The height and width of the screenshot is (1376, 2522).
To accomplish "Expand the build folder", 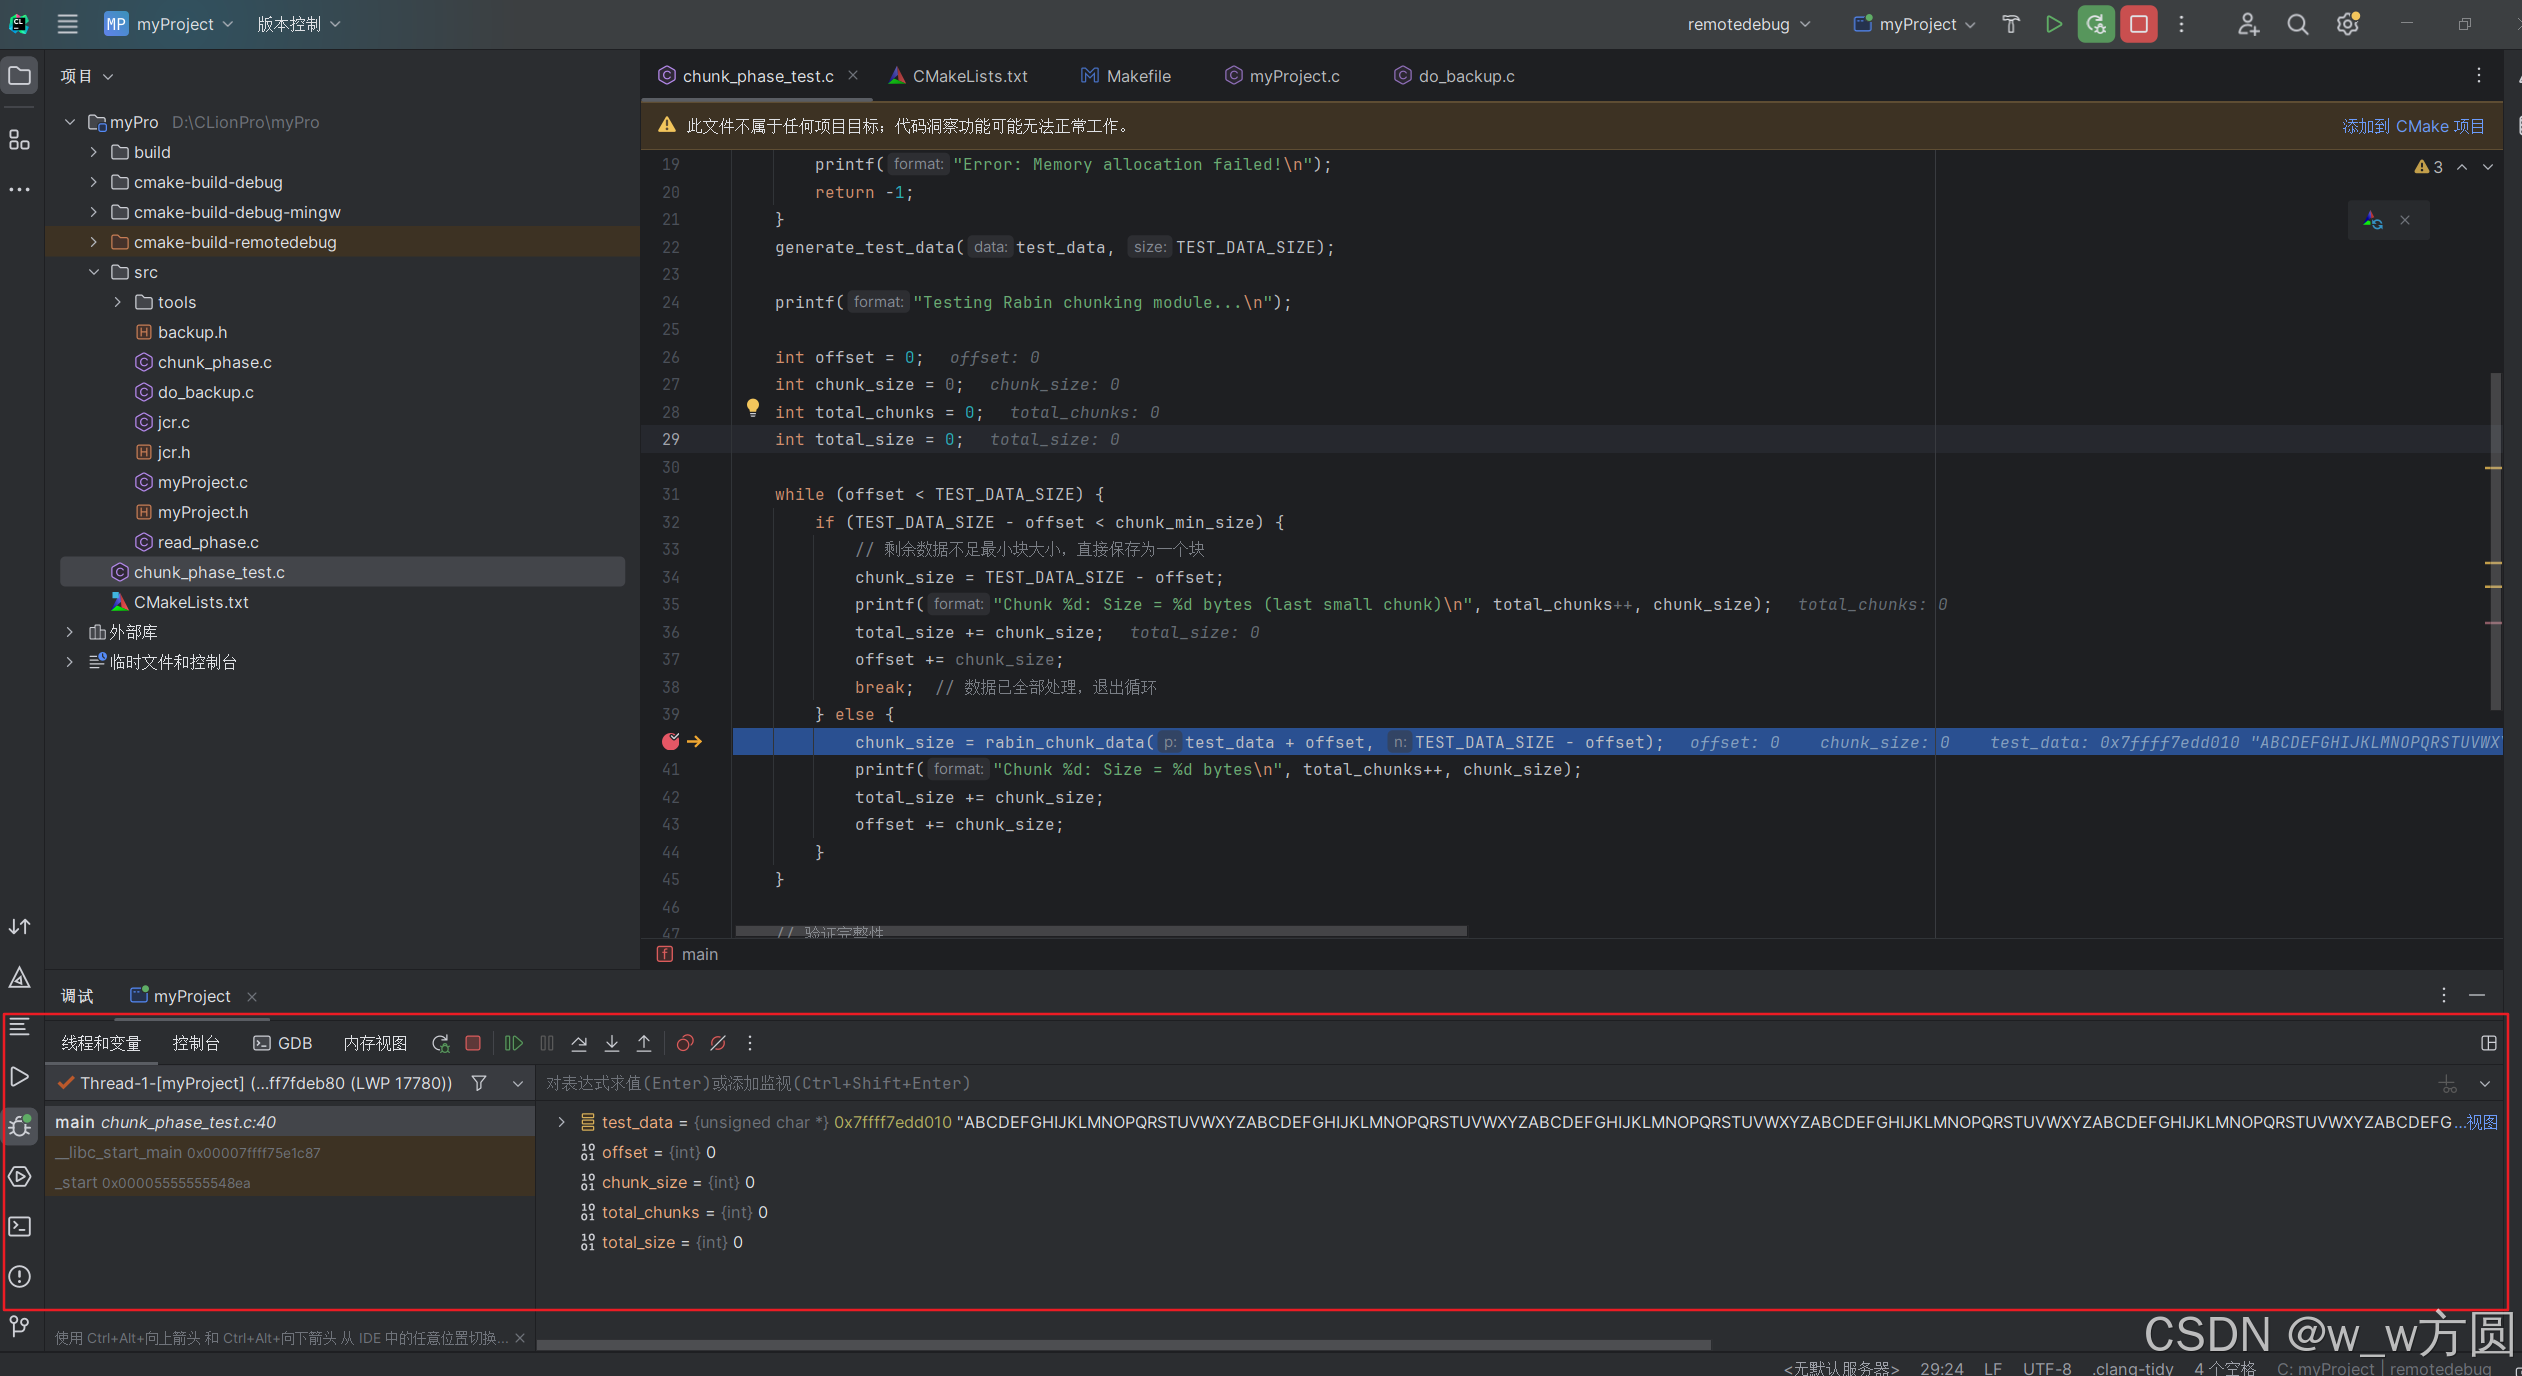I will (x=94, y=152).
